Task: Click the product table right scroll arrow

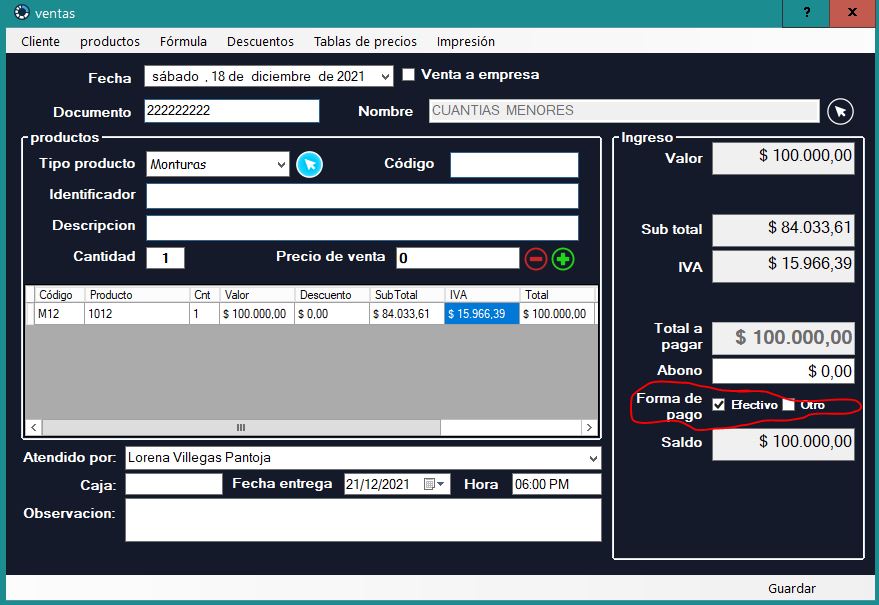Action: (x=589, y=428)
